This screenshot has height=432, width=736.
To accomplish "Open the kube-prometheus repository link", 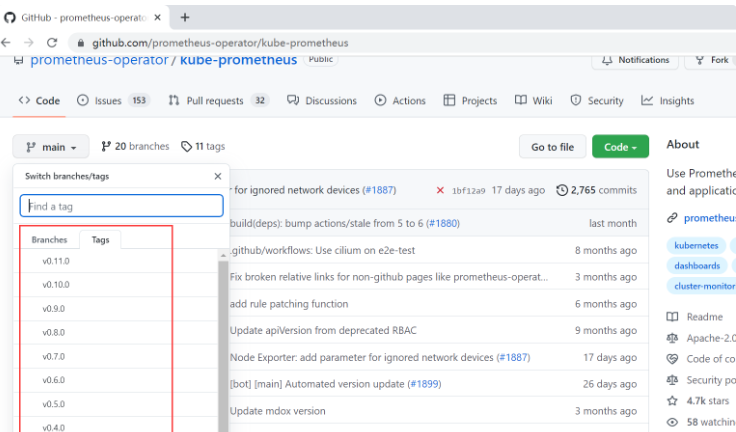I will click(238, 60).
